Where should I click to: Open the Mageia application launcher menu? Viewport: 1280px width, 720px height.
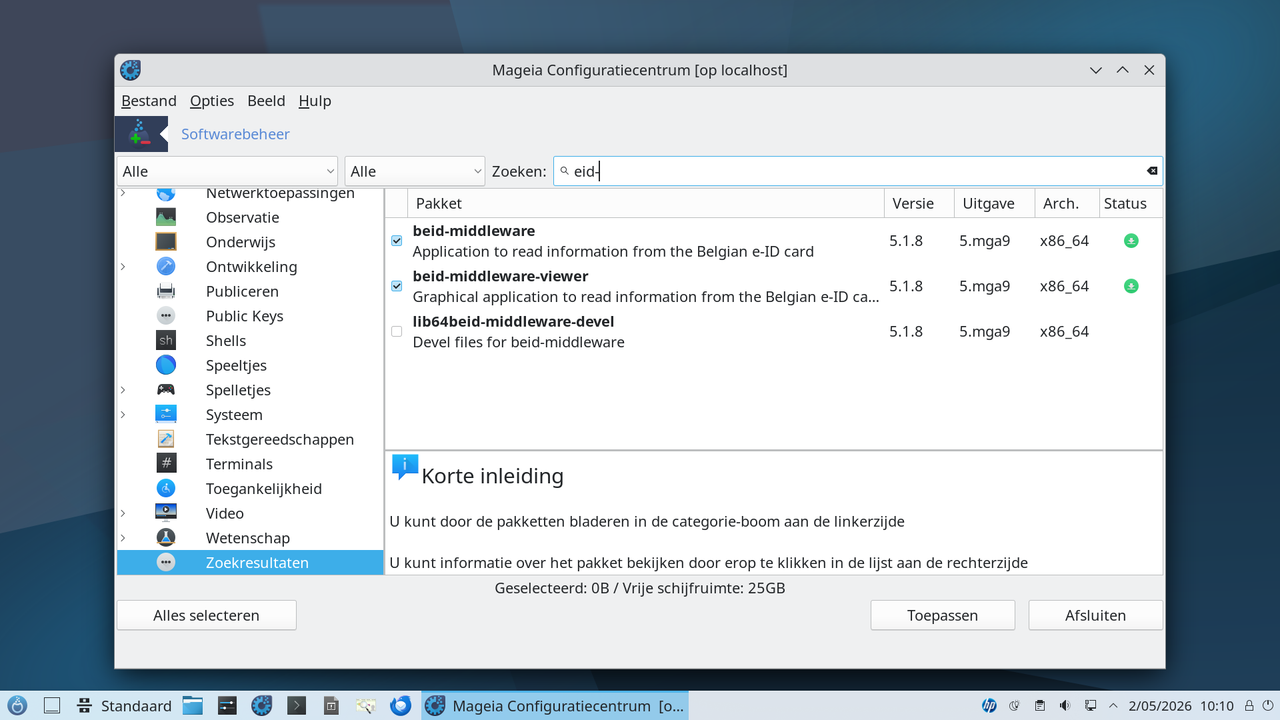pos(17,706)
